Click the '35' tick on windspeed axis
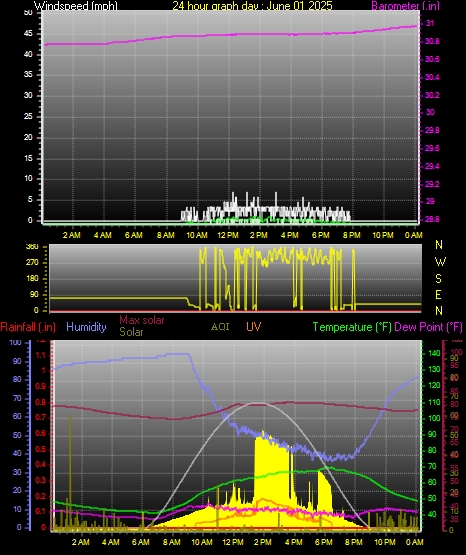466x555 pixels. pyautogui.click(x=28, y=75)
